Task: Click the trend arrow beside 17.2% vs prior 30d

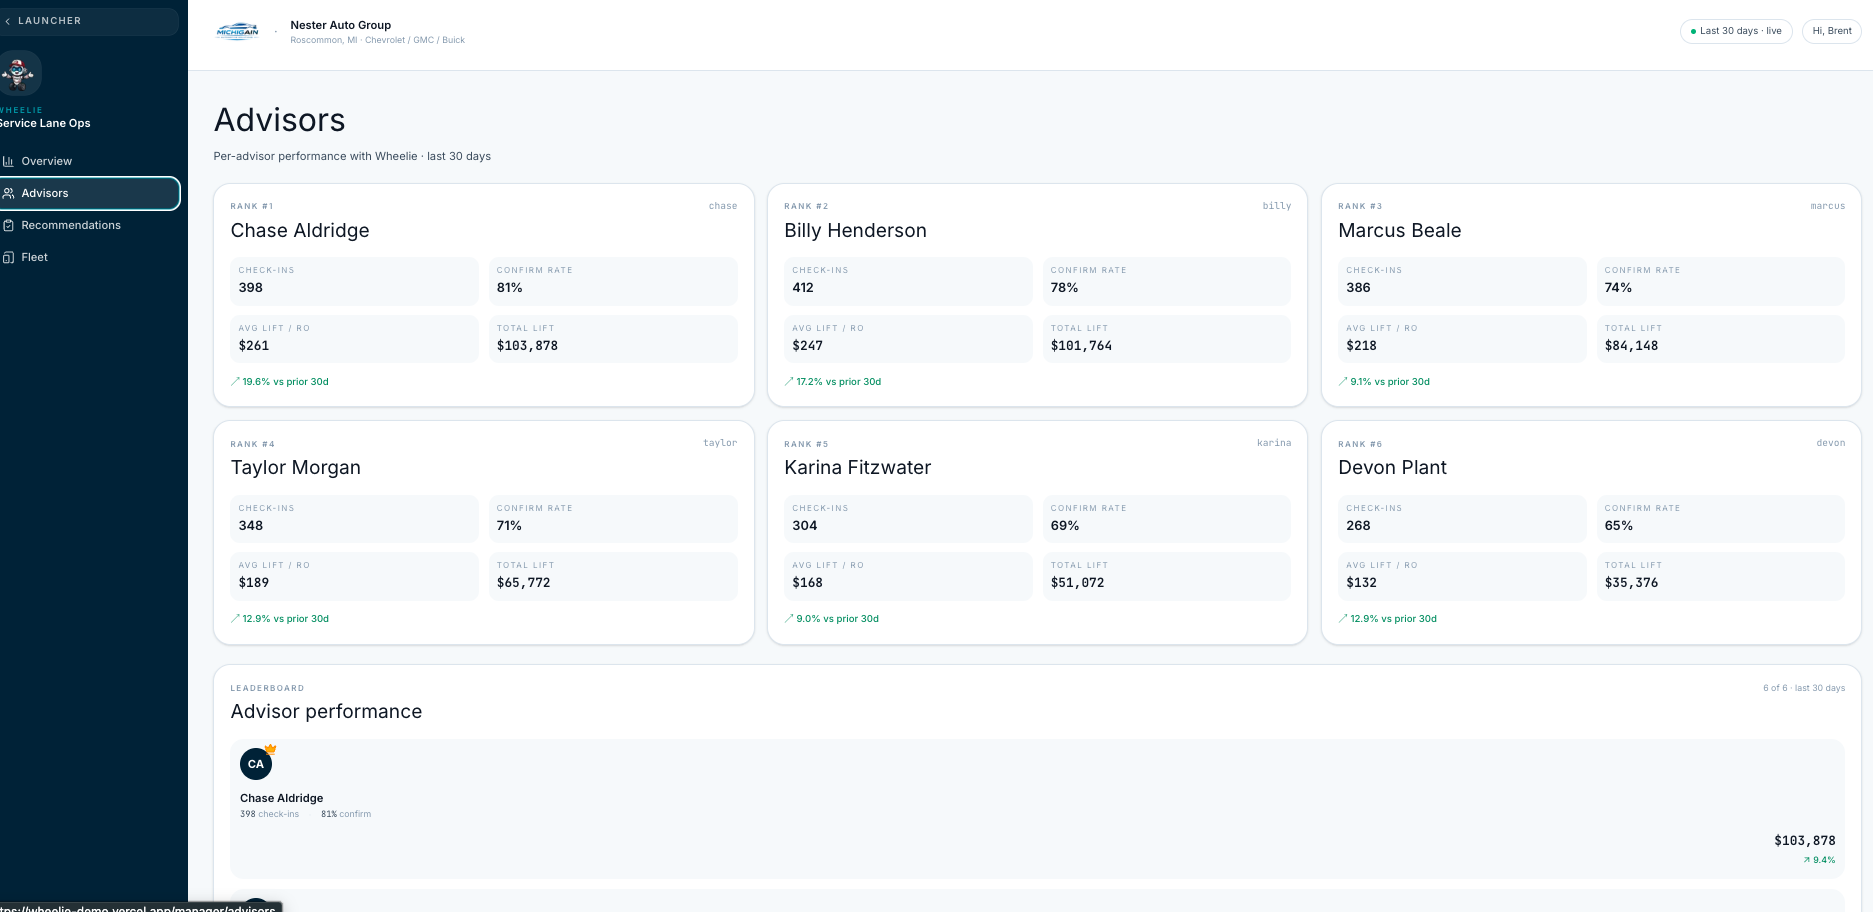Action: [789, 382]
